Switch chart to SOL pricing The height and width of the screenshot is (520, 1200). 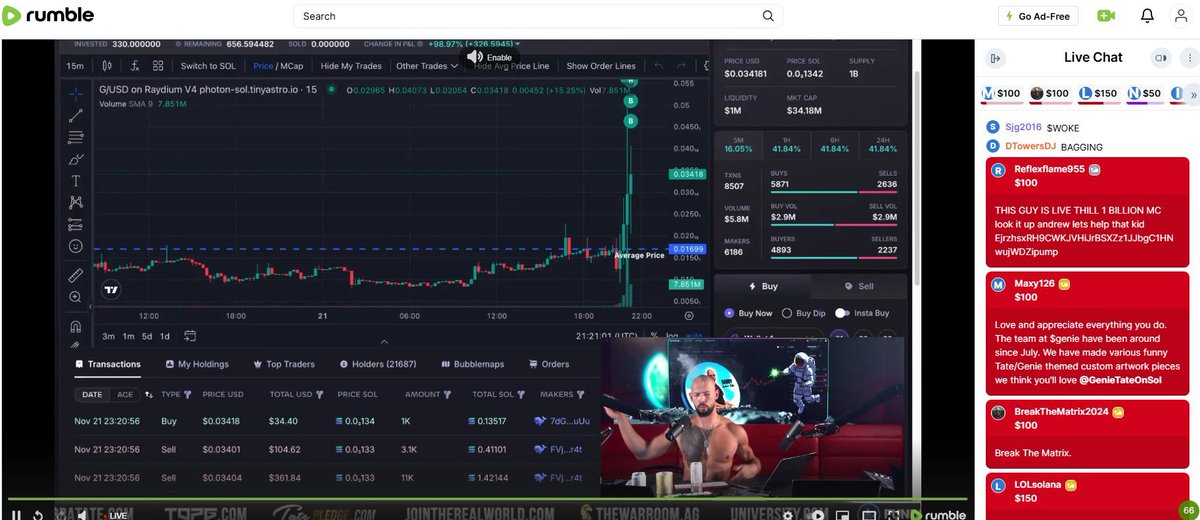[207, 66]
